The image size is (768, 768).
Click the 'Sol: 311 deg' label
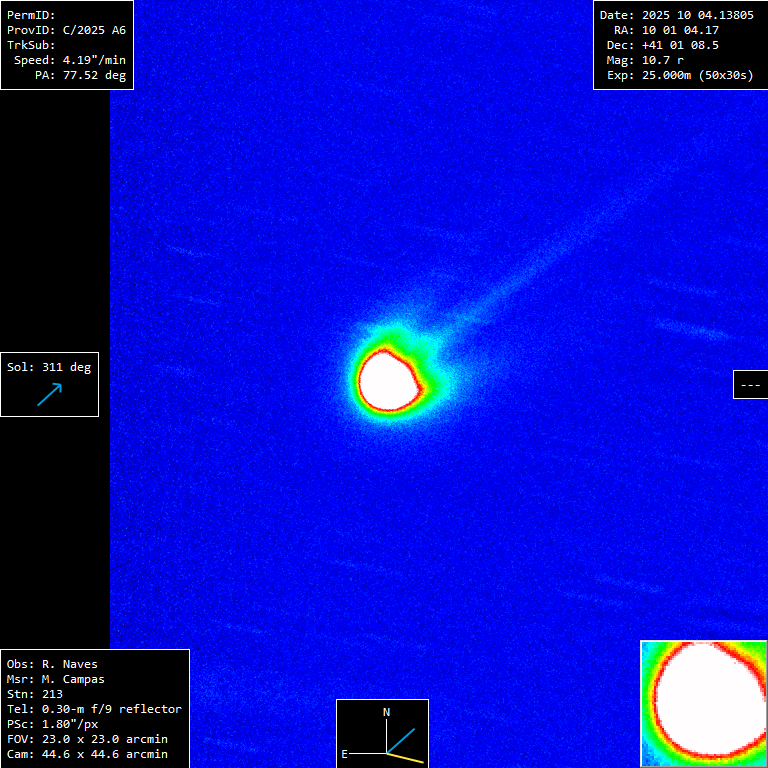49,367
